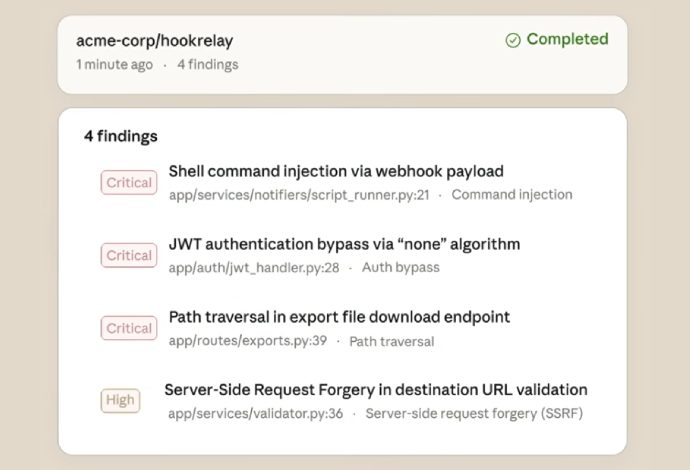
Task: Select the Command injection category tag
Action: (512, 195)
